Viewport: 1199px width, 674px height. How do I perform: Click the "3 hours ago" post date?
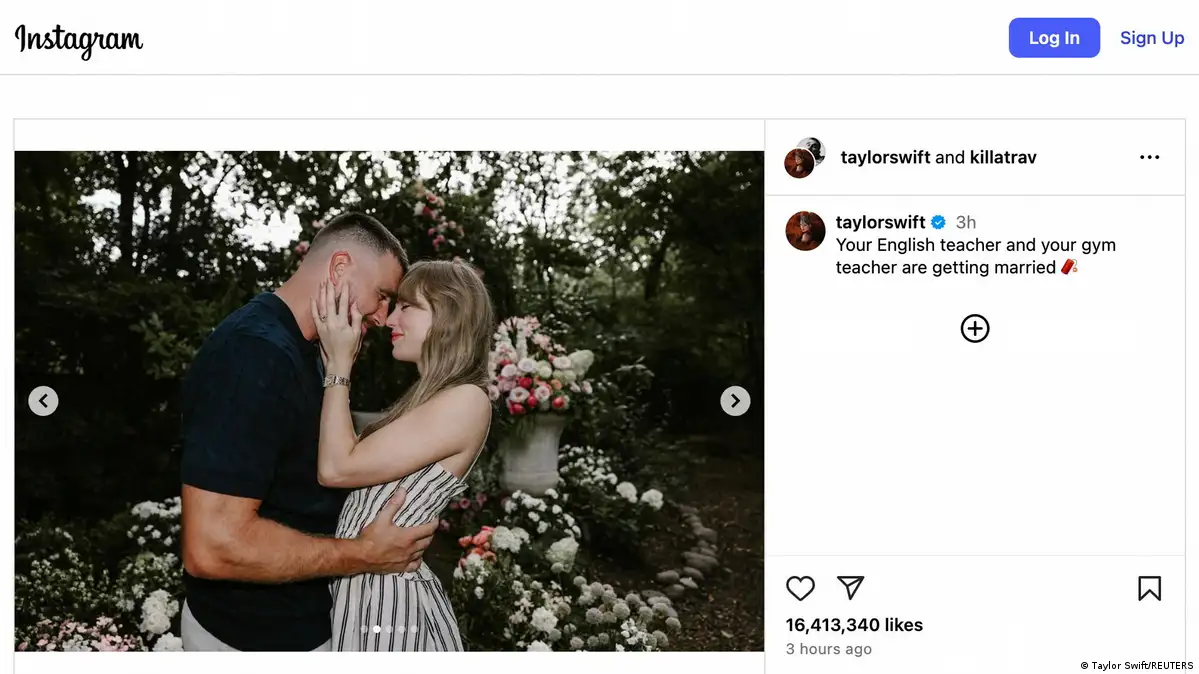828,649
